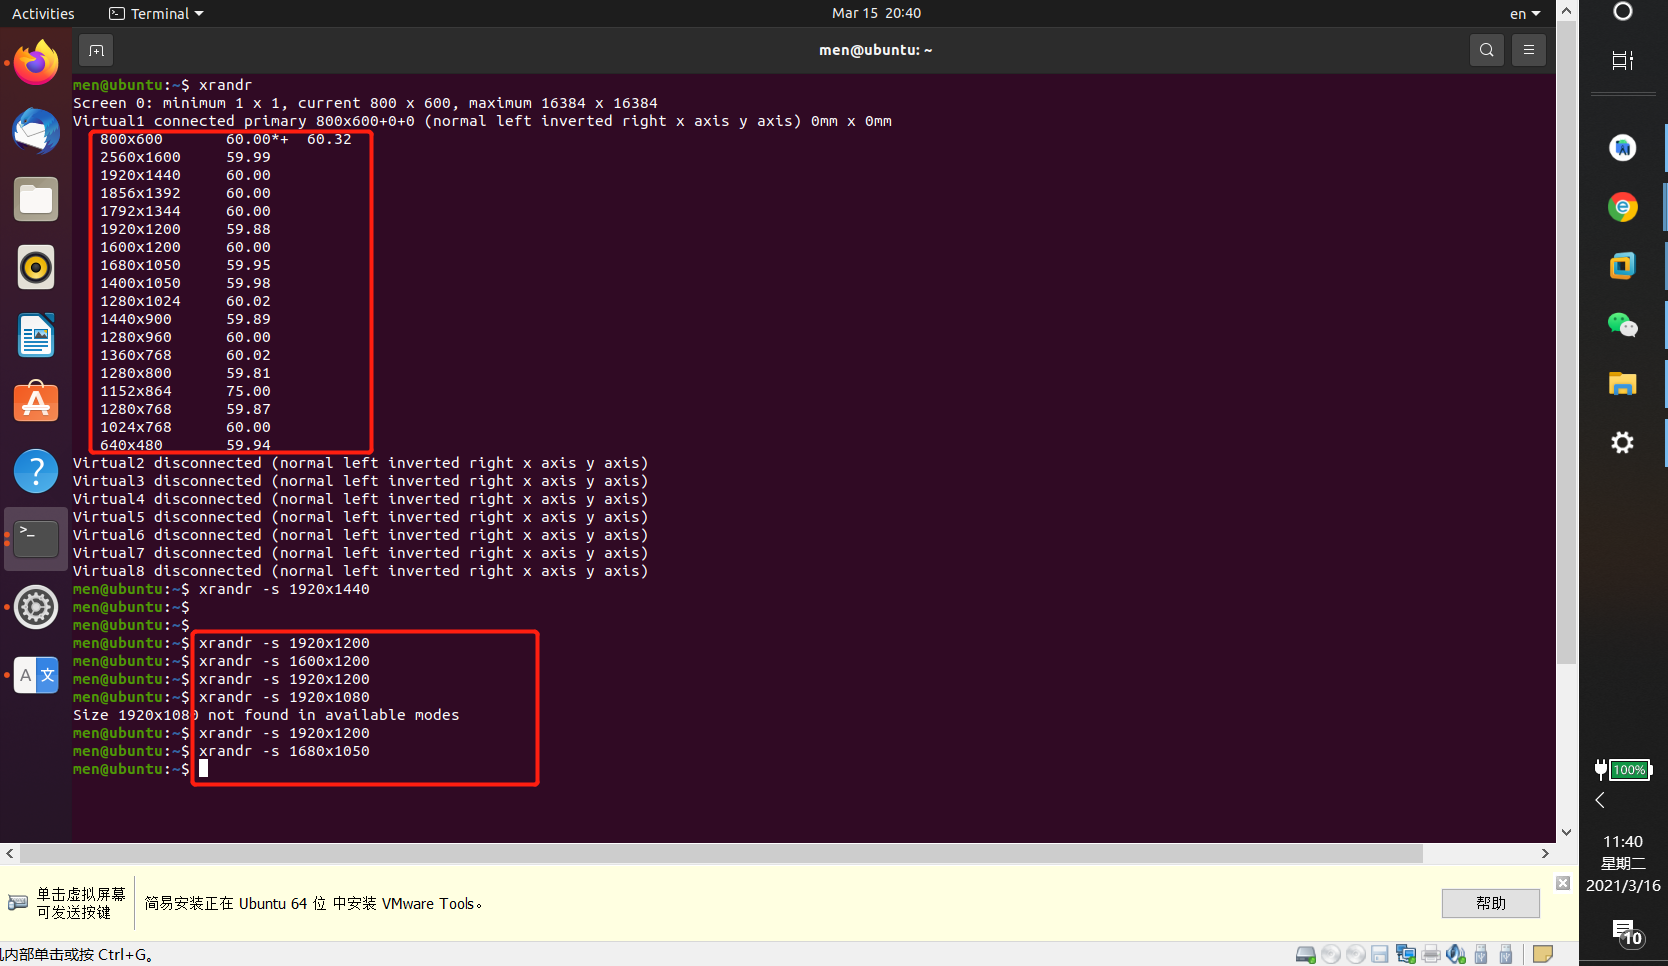The image size is (1668, 966).
Task: Close the VMware Tools install notice bar
Action: coord(1563,882)
